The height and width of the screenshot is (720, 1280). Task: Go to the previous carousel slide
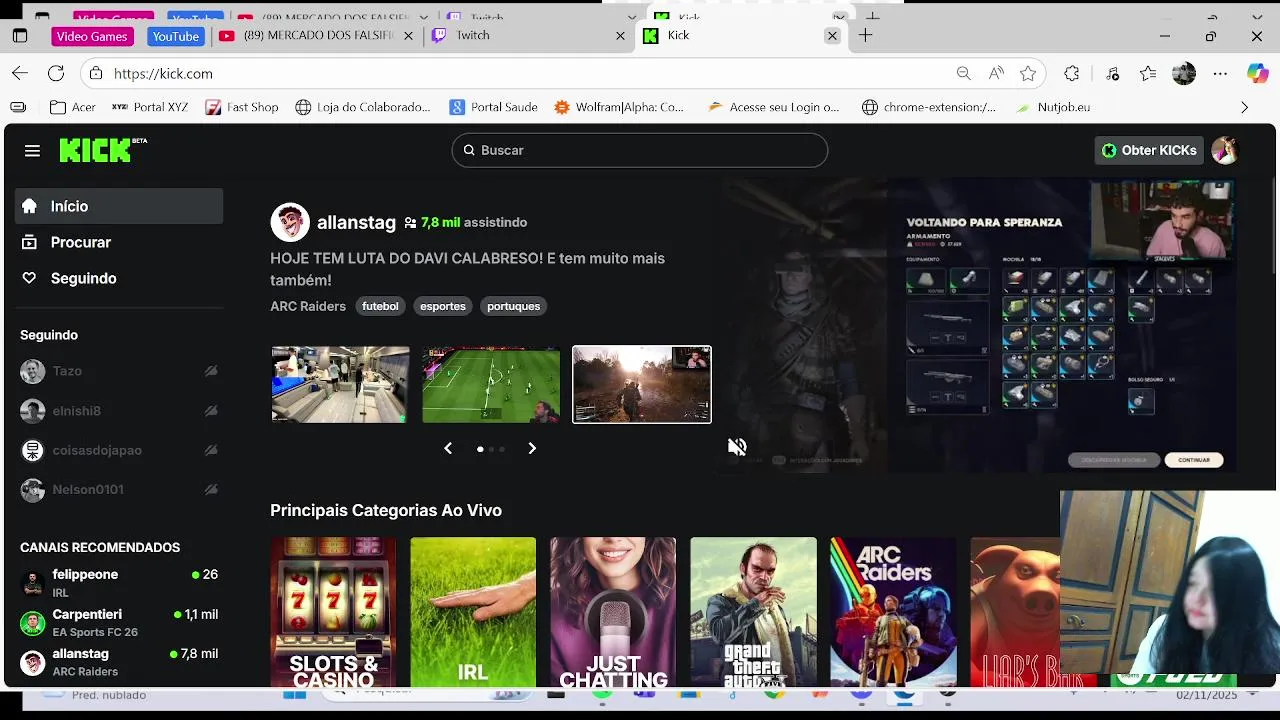[x=448, y=449]
